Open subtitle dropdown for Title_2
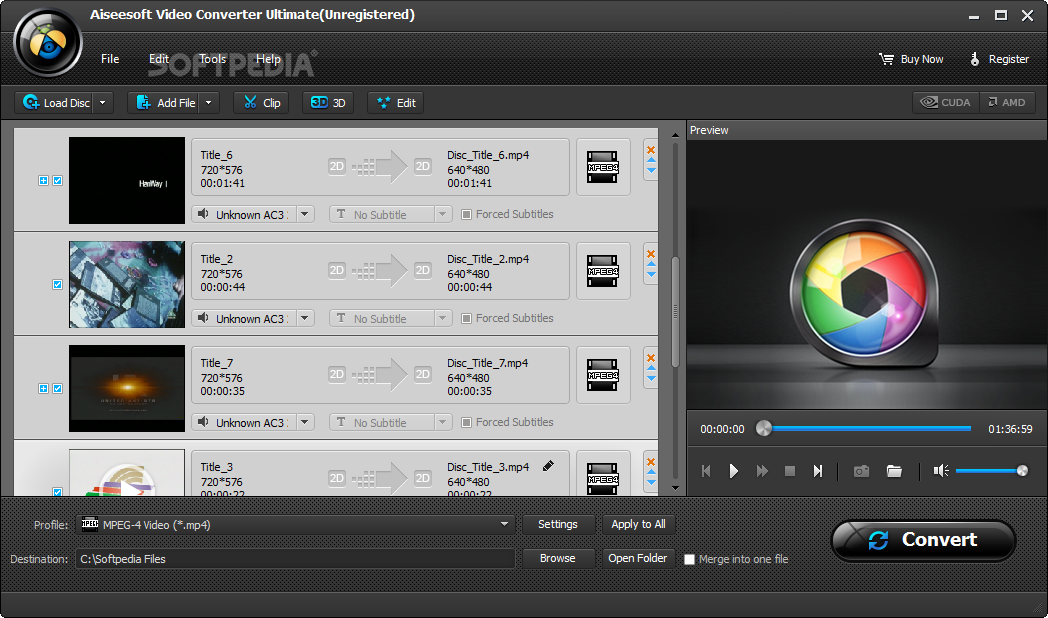The width and height of the screenshot is (1048, 618). tap(442, 318)
